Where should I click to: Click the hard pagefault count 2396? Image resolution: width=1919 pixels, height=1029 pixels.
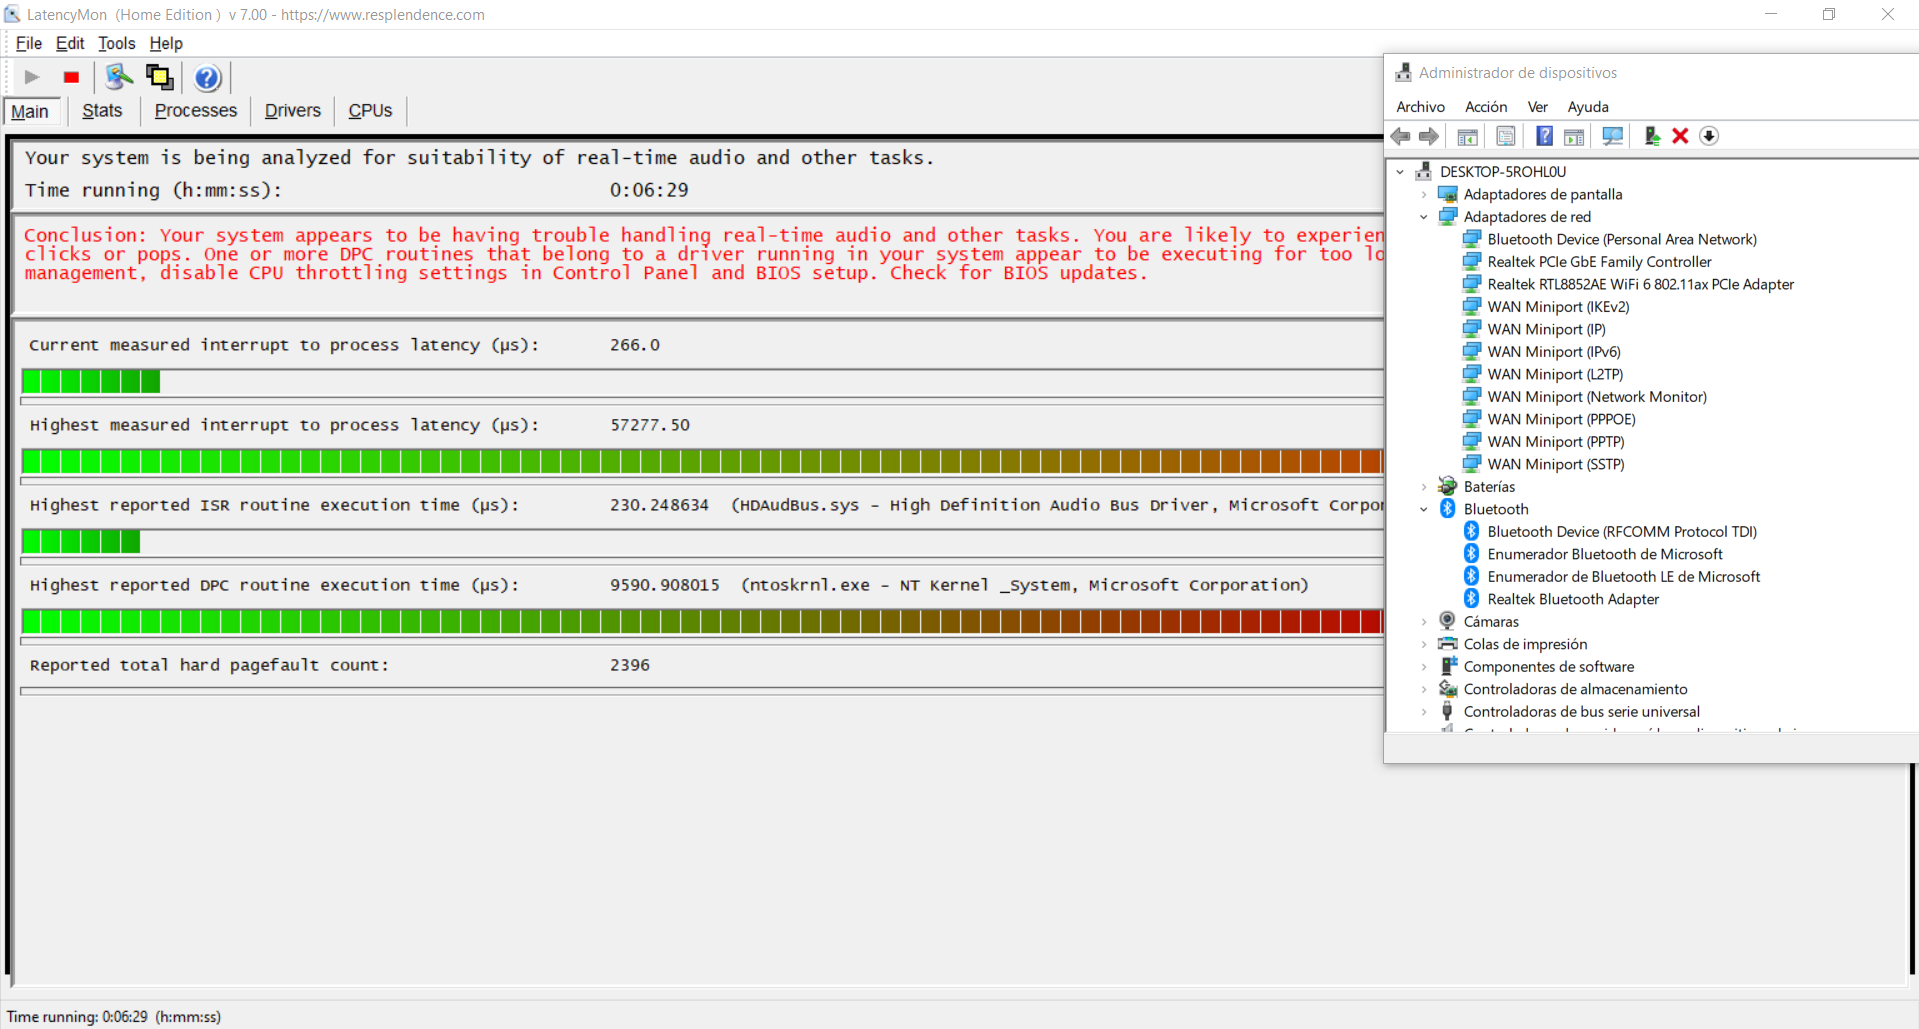pyautogui.click(x=630, y=665)
